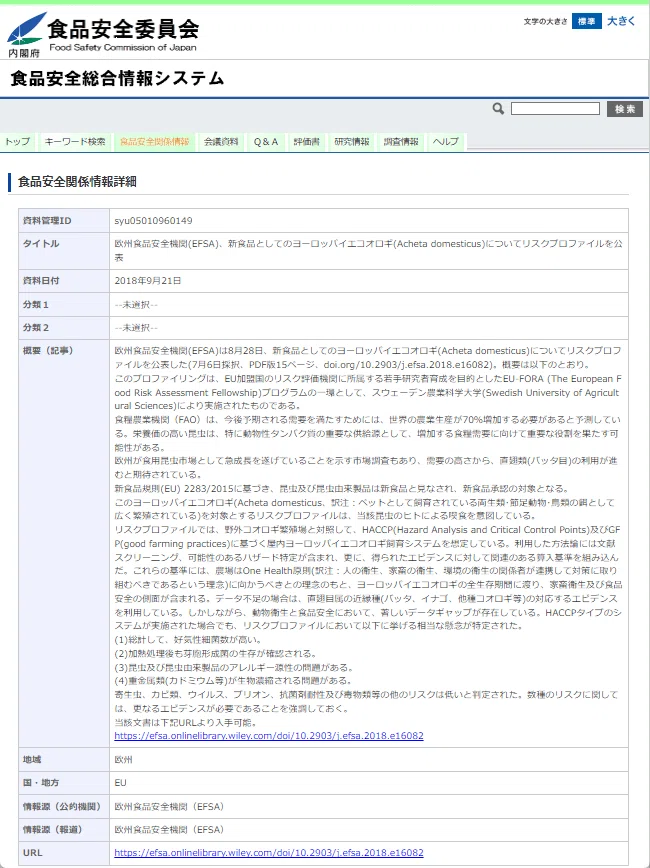Image resolution: width=650 pixels, height=868 pixels.
Task: Click the EU country value
Action: [x=120, y=783]
